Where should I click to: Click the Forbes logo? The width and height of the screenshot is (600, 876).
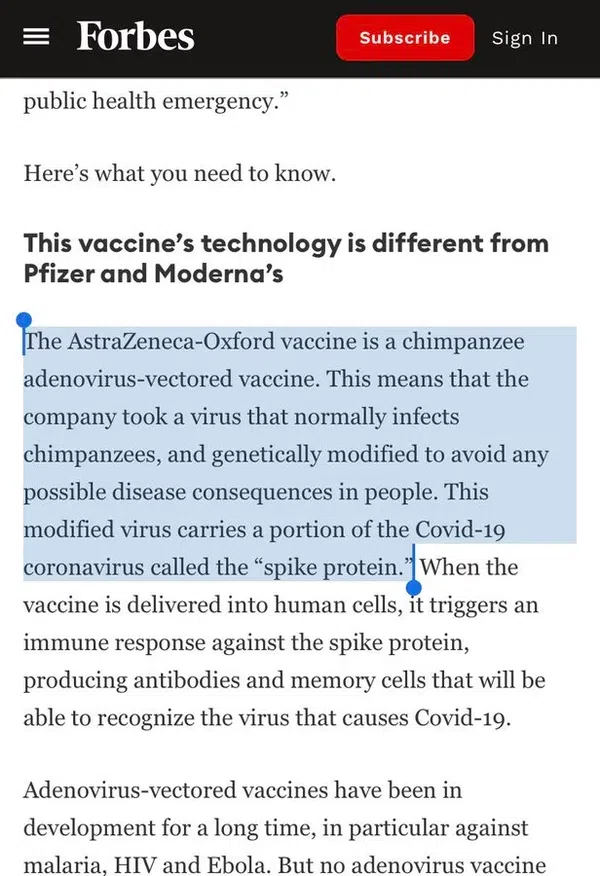(136, 37)
